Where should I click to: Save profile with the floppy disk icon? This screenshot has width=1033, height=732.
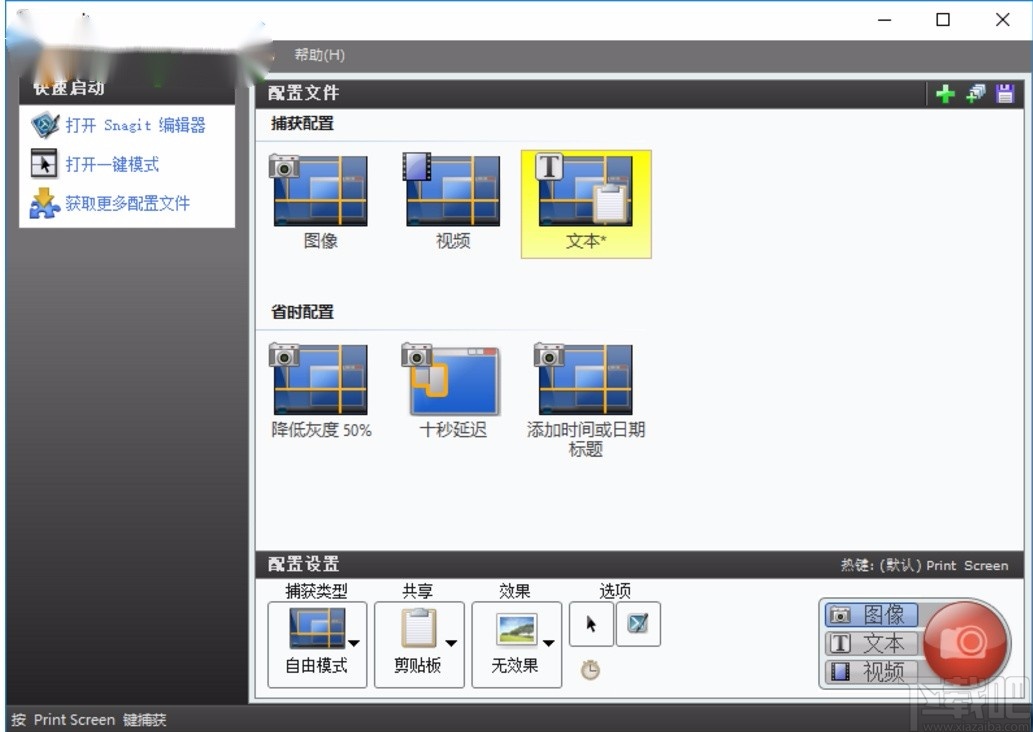1005,94
